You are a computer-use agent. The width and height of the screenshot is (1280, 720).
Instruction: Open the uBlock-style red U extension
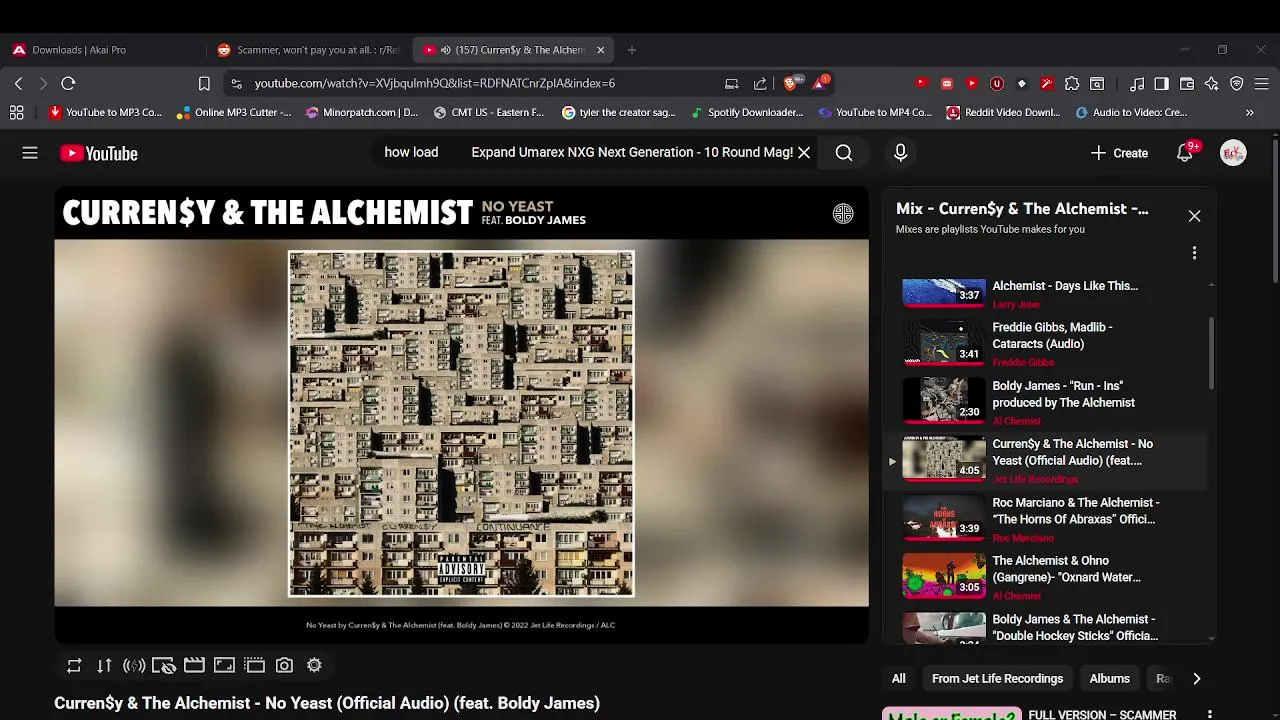(x=997, y=84)
